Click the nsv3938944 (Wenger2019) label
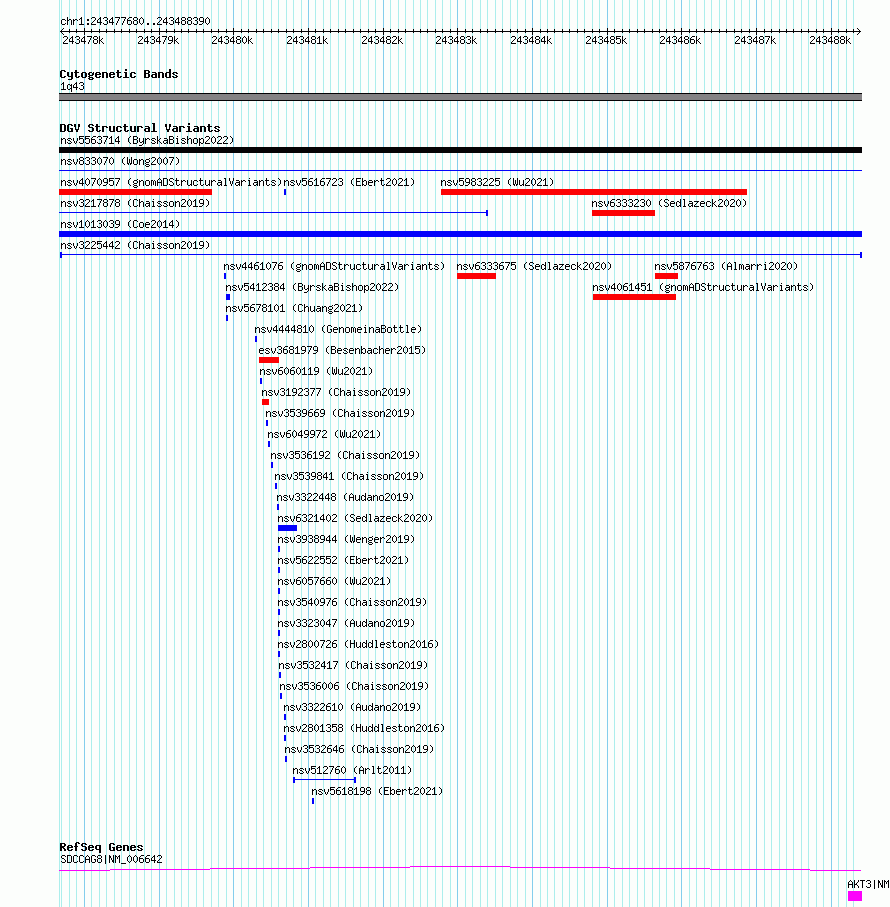The width and height of the screenshot is (890, 907). tap(346, 540)
